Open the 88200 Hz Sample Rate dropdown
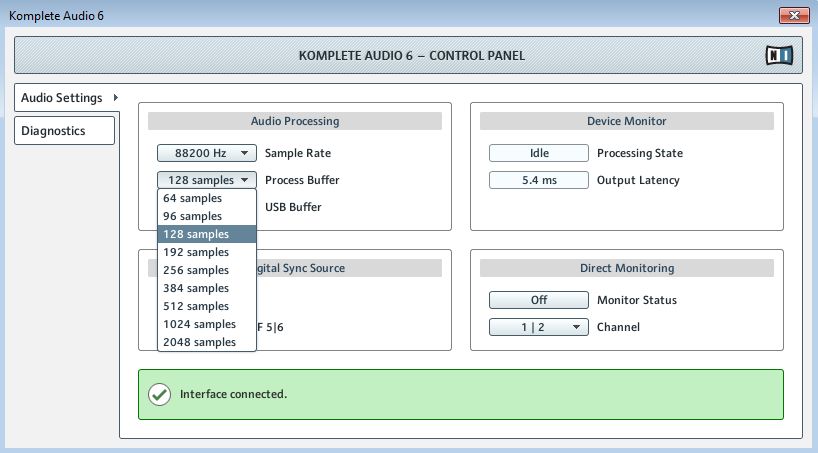Viewport: 818px width, 453px height. pos(207,153)
